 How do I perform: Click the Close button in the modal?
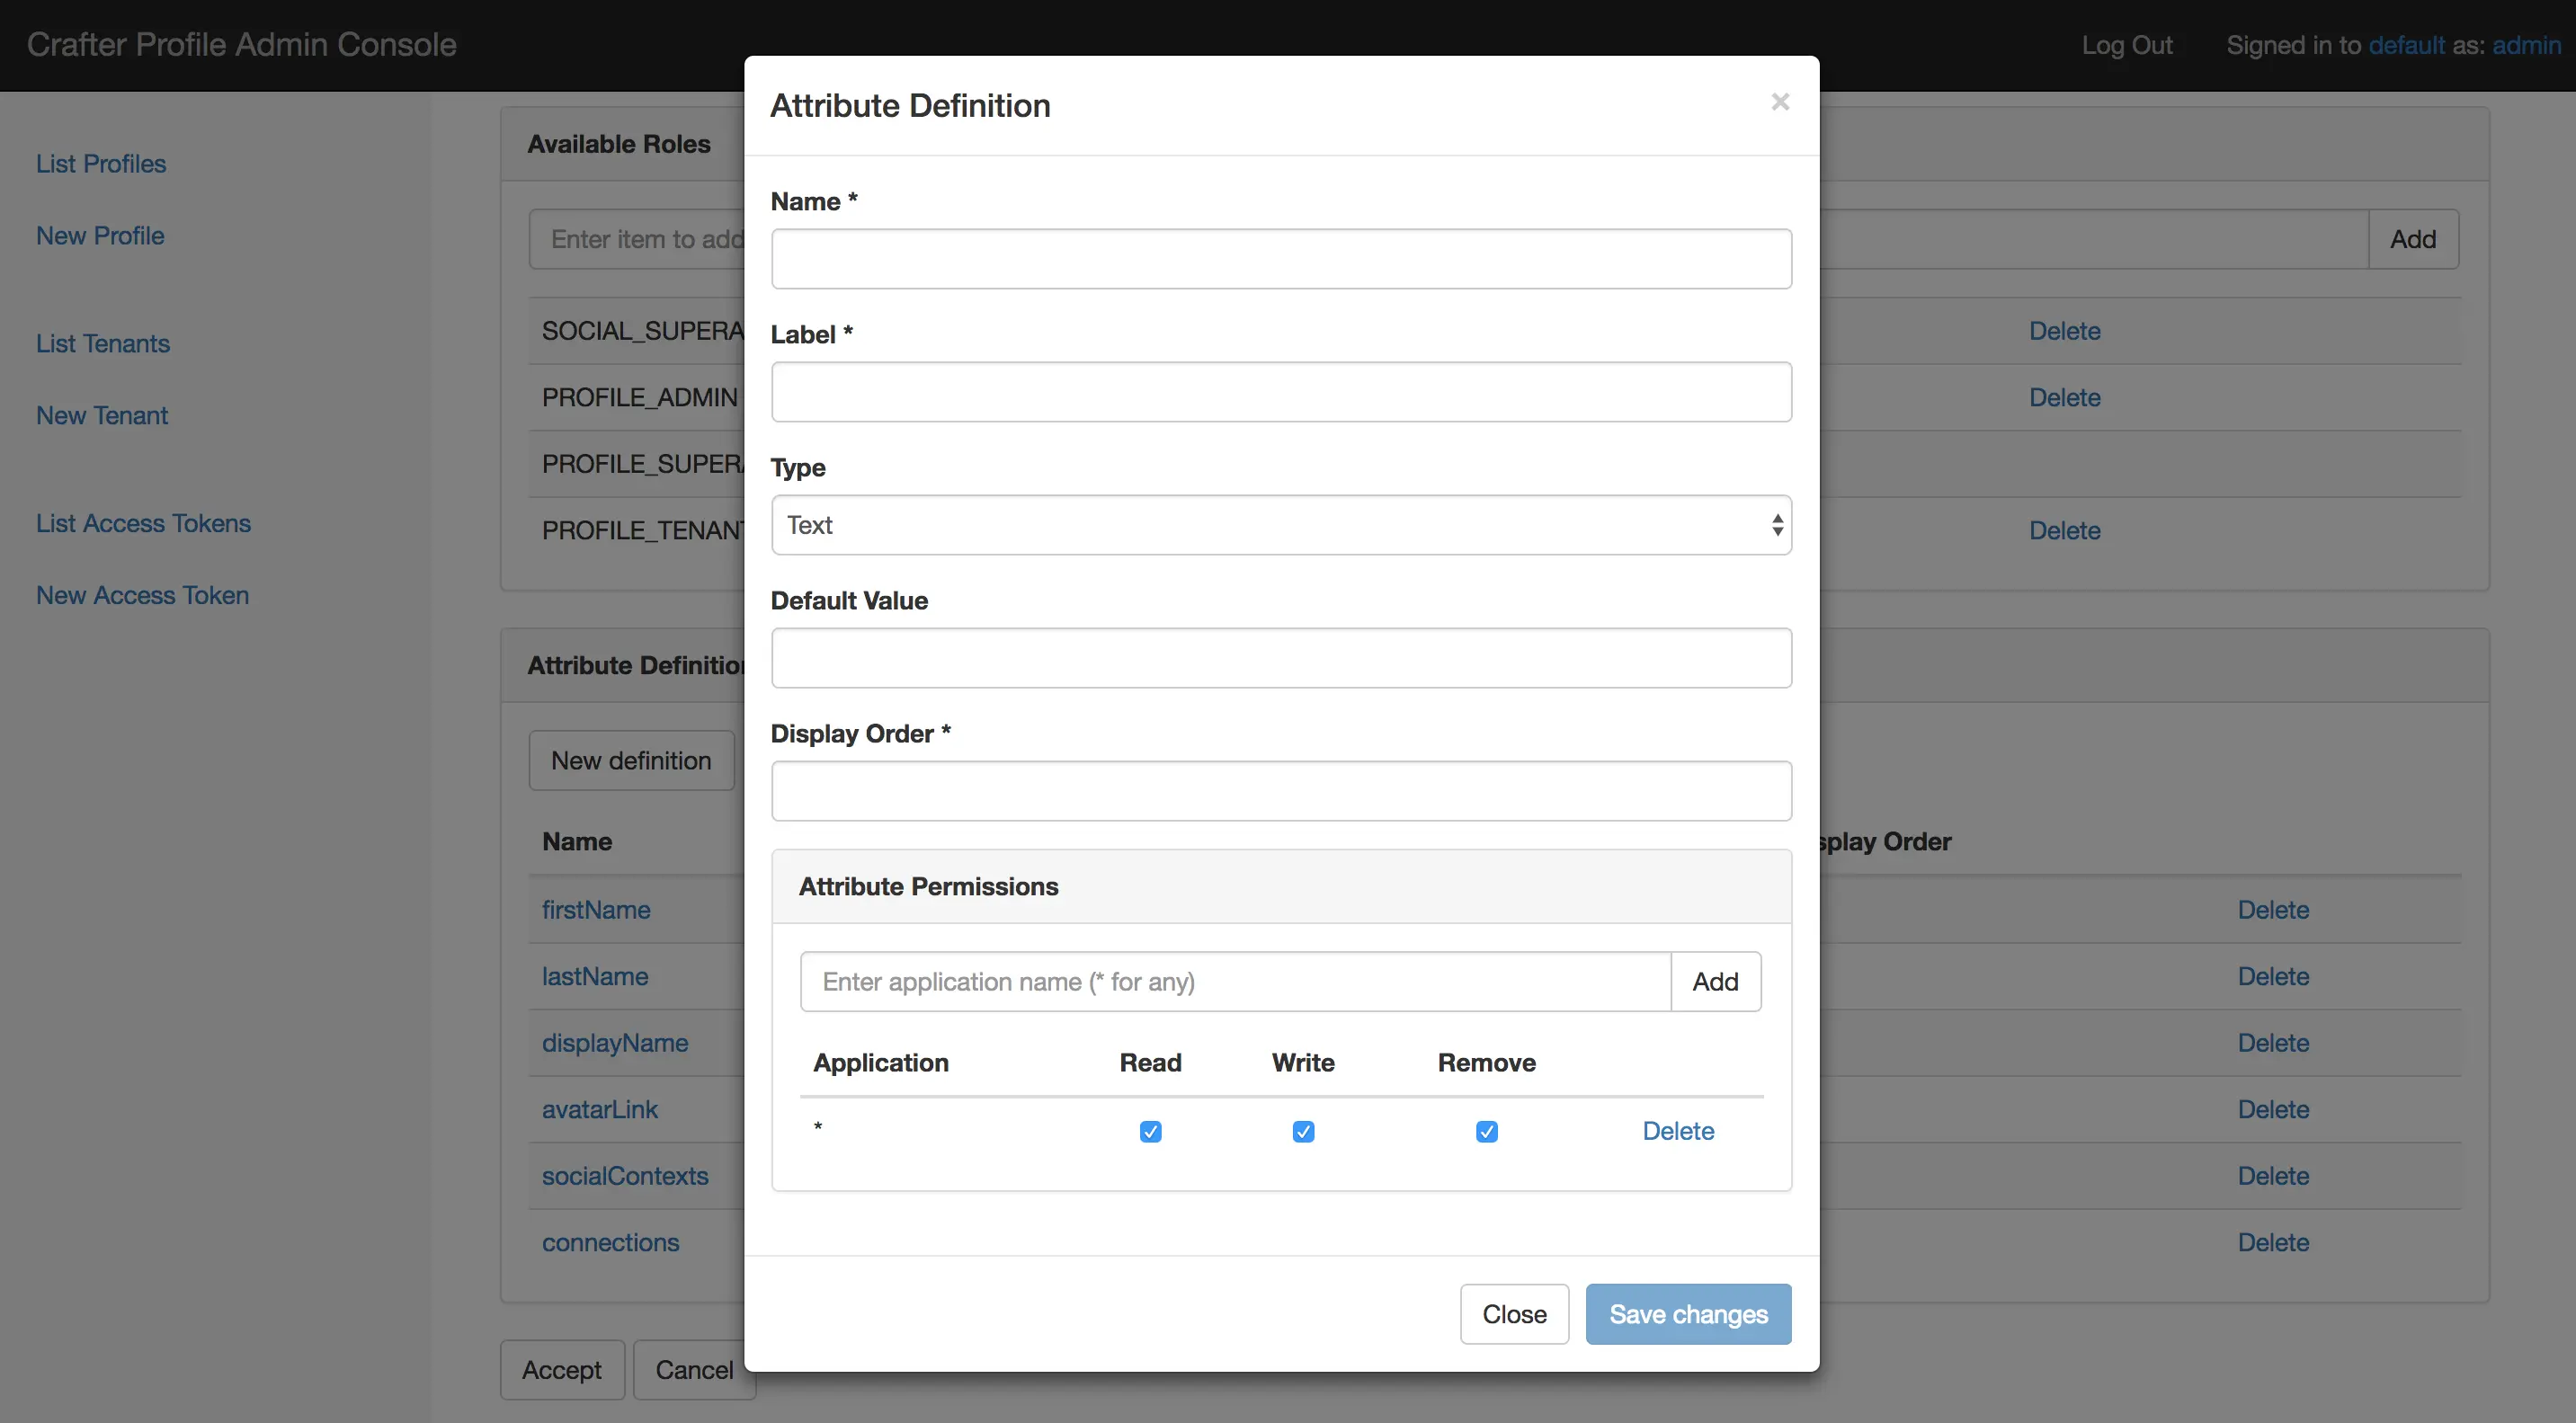pos(1514,1312)
